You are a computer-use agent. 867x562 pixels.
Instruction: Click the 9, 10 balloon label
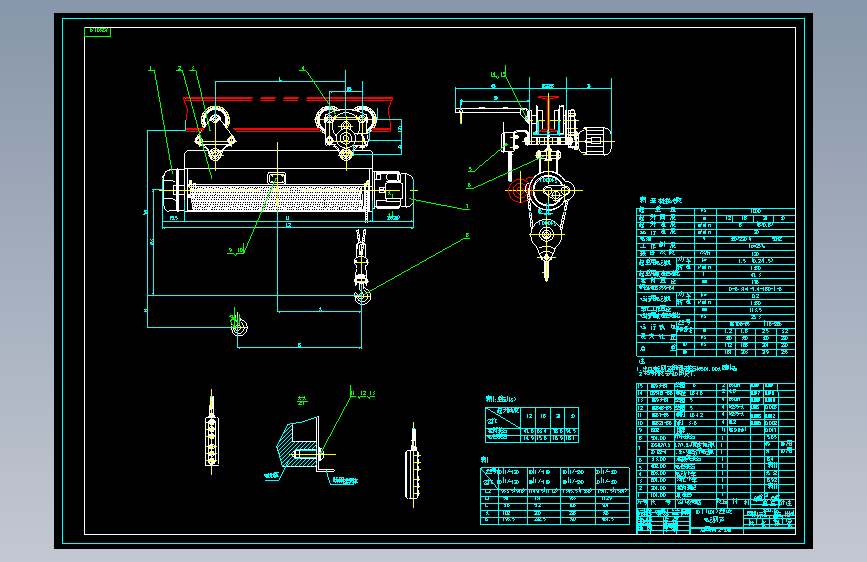(x=236, y=251)
